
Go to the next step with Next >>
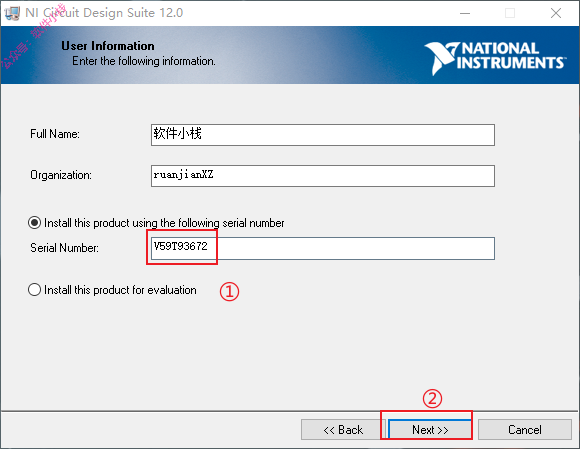tap(430, 430)
